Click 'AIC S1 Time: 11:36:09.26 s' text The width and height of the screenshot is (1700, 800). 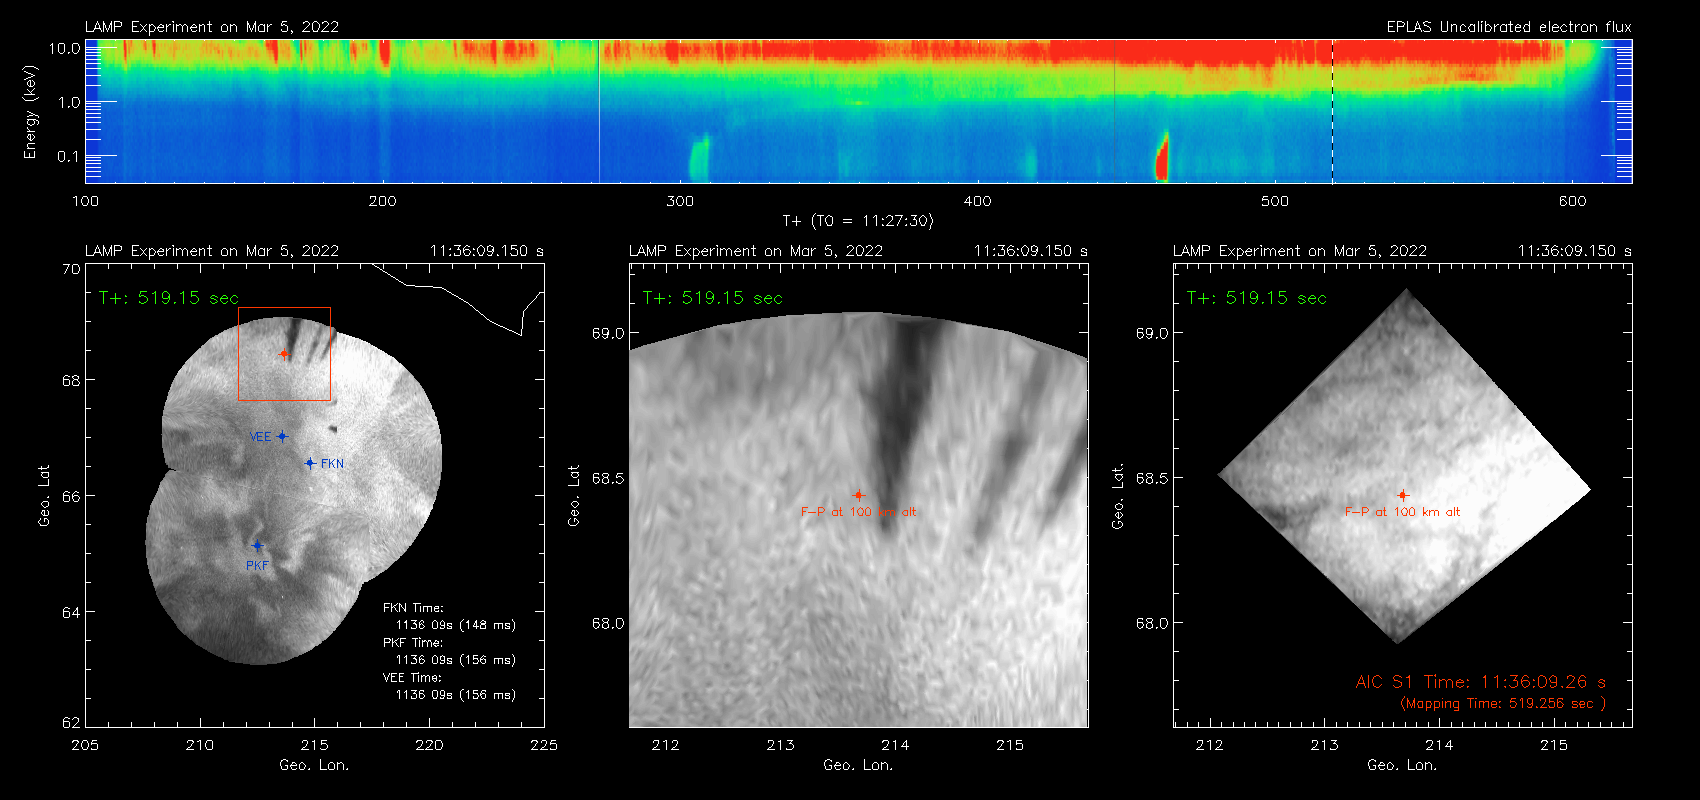click(1480, 682)
